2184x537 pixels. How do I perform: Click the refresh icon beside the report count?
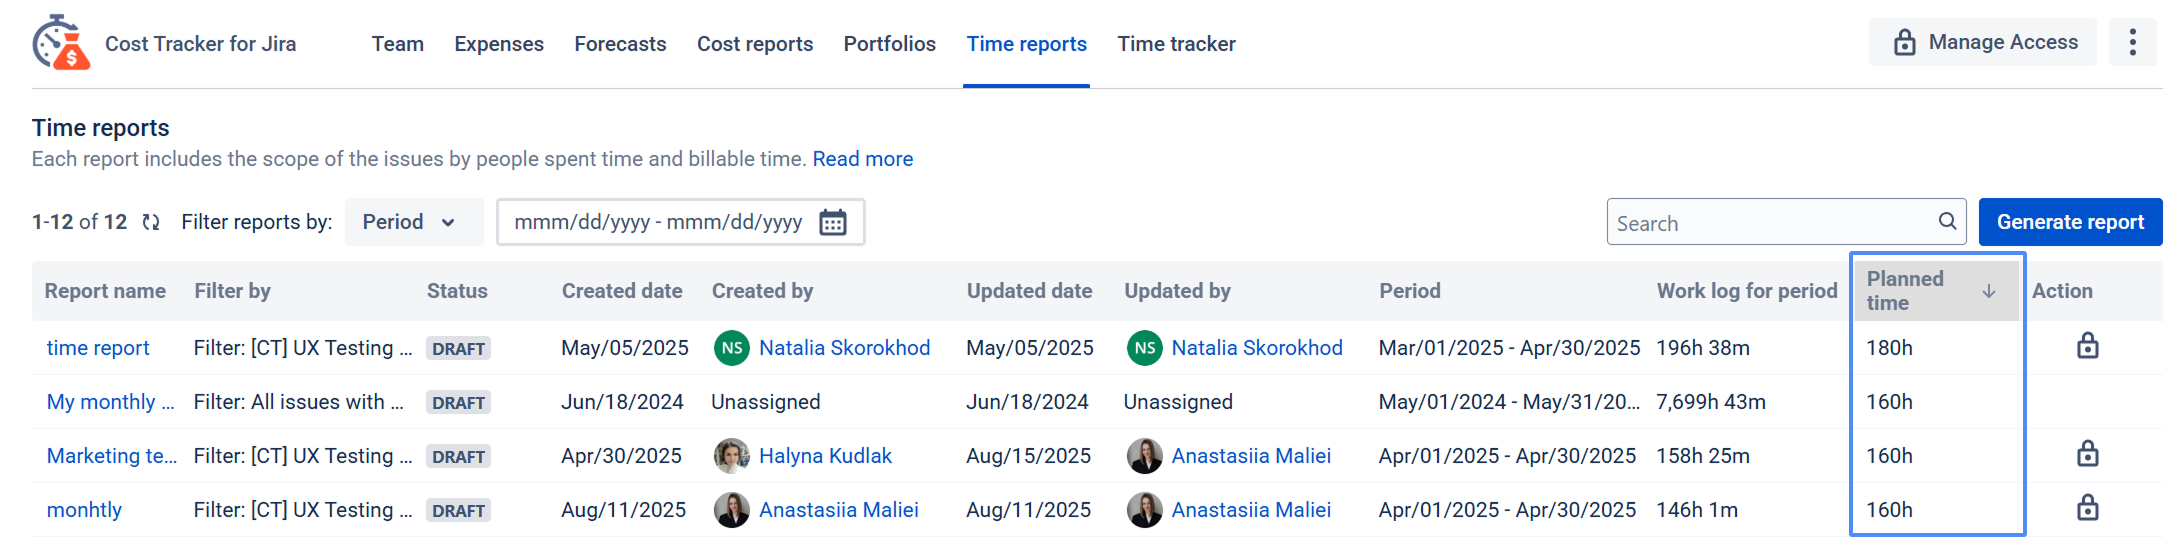click(151, 222)
